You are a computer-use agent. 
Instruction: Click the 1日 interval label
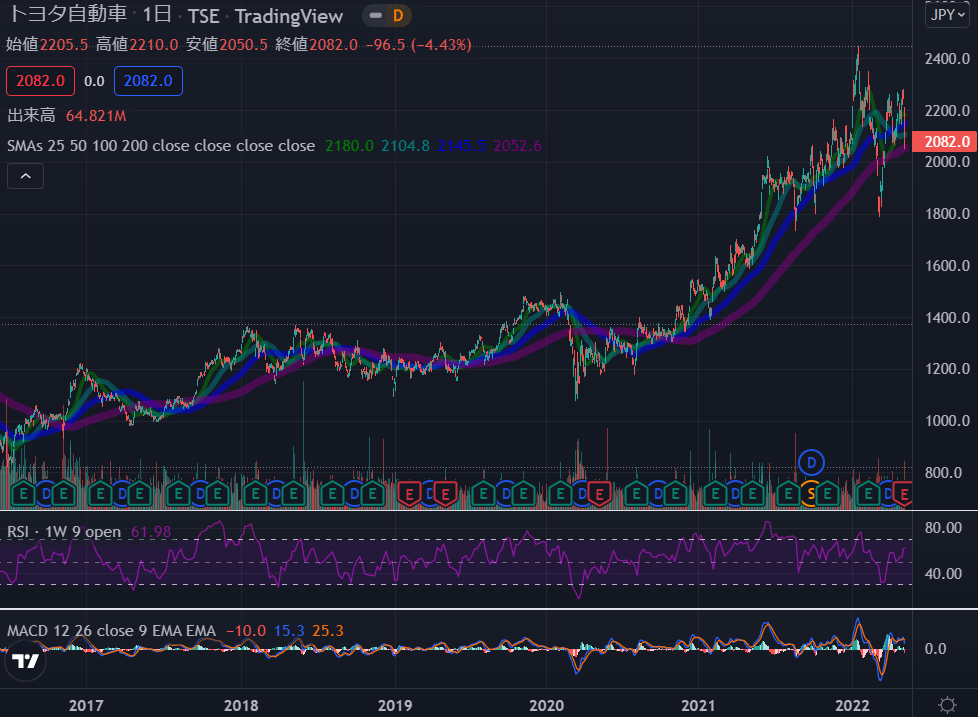(x=156, y=14)
